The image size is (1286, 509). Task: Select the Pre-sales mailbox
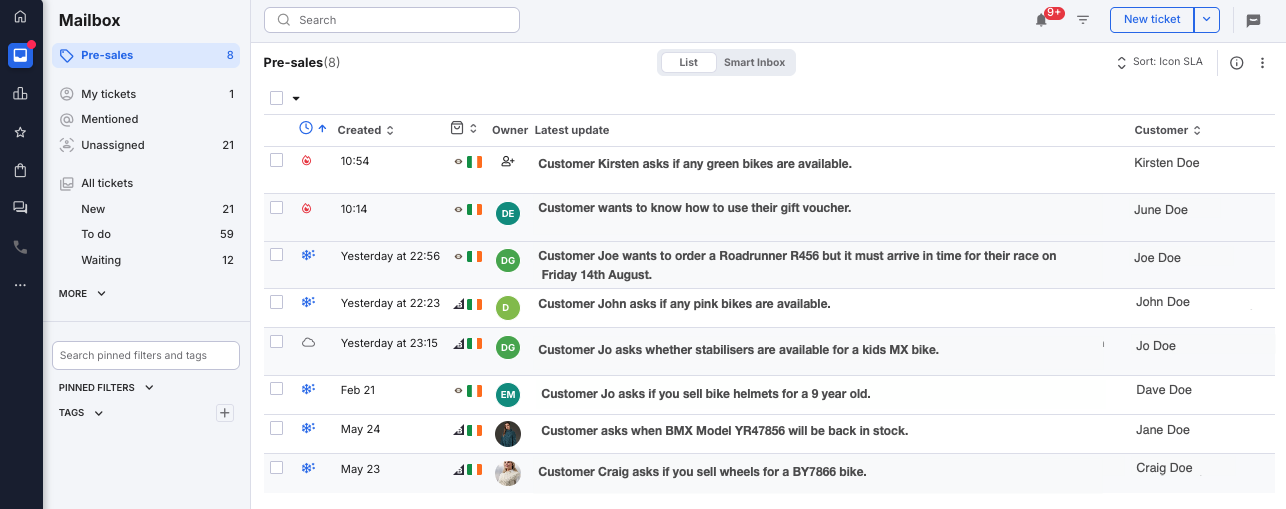[146, 55]
